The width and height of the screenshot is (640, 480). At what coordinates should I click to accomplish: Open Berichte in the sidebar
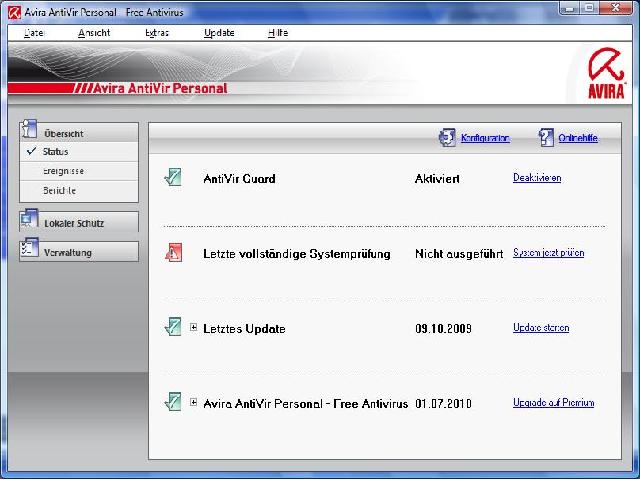(79, 191)
